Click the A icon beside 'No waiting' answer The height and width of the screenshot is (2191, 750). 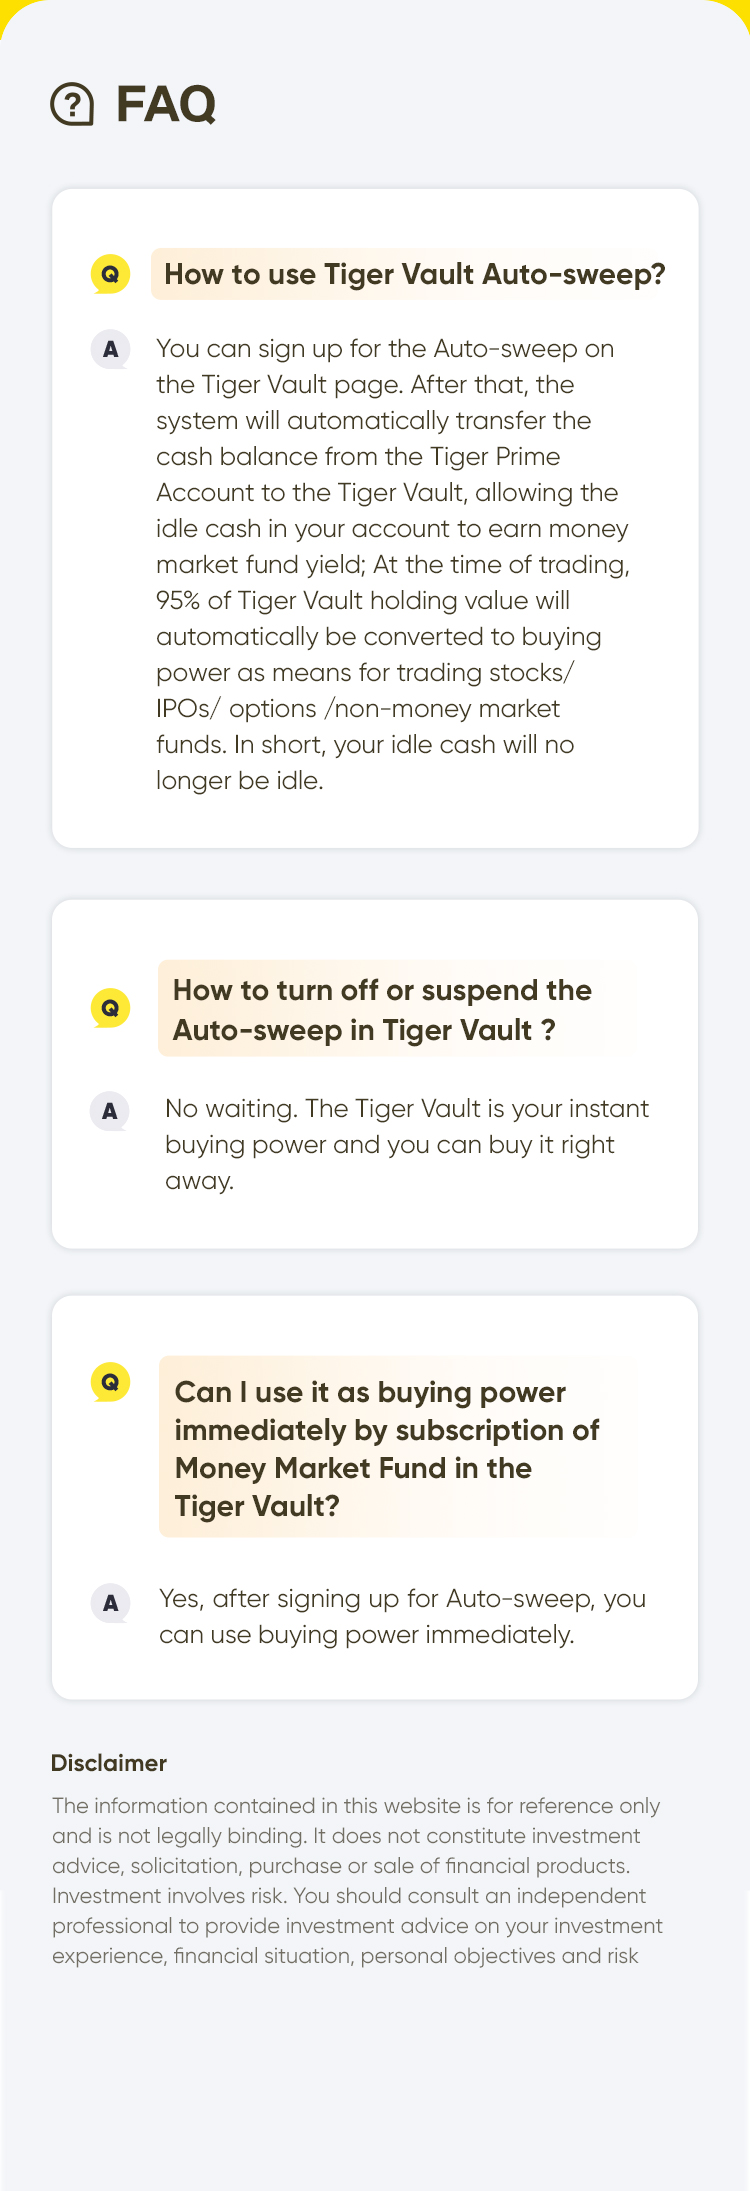pyautogui.click(x=110, y=1111)
